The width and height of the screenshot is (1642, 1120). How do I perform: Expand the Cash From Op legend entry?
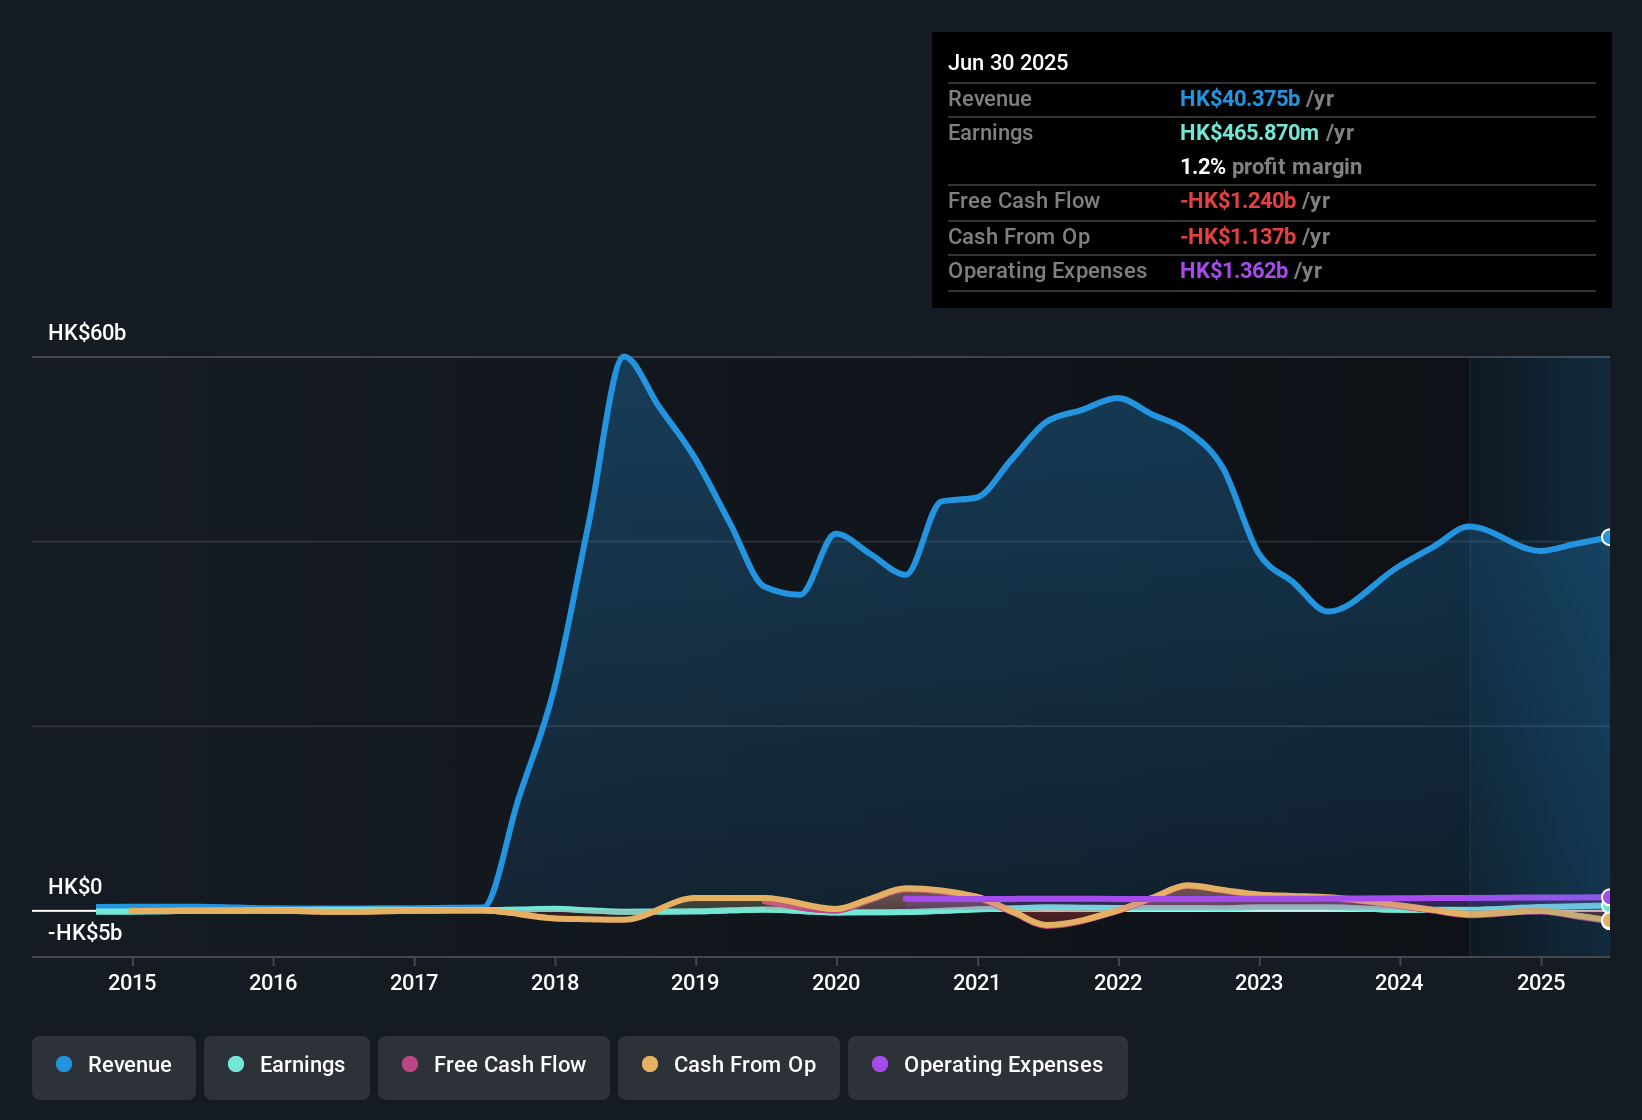(x=728, y=1065)
